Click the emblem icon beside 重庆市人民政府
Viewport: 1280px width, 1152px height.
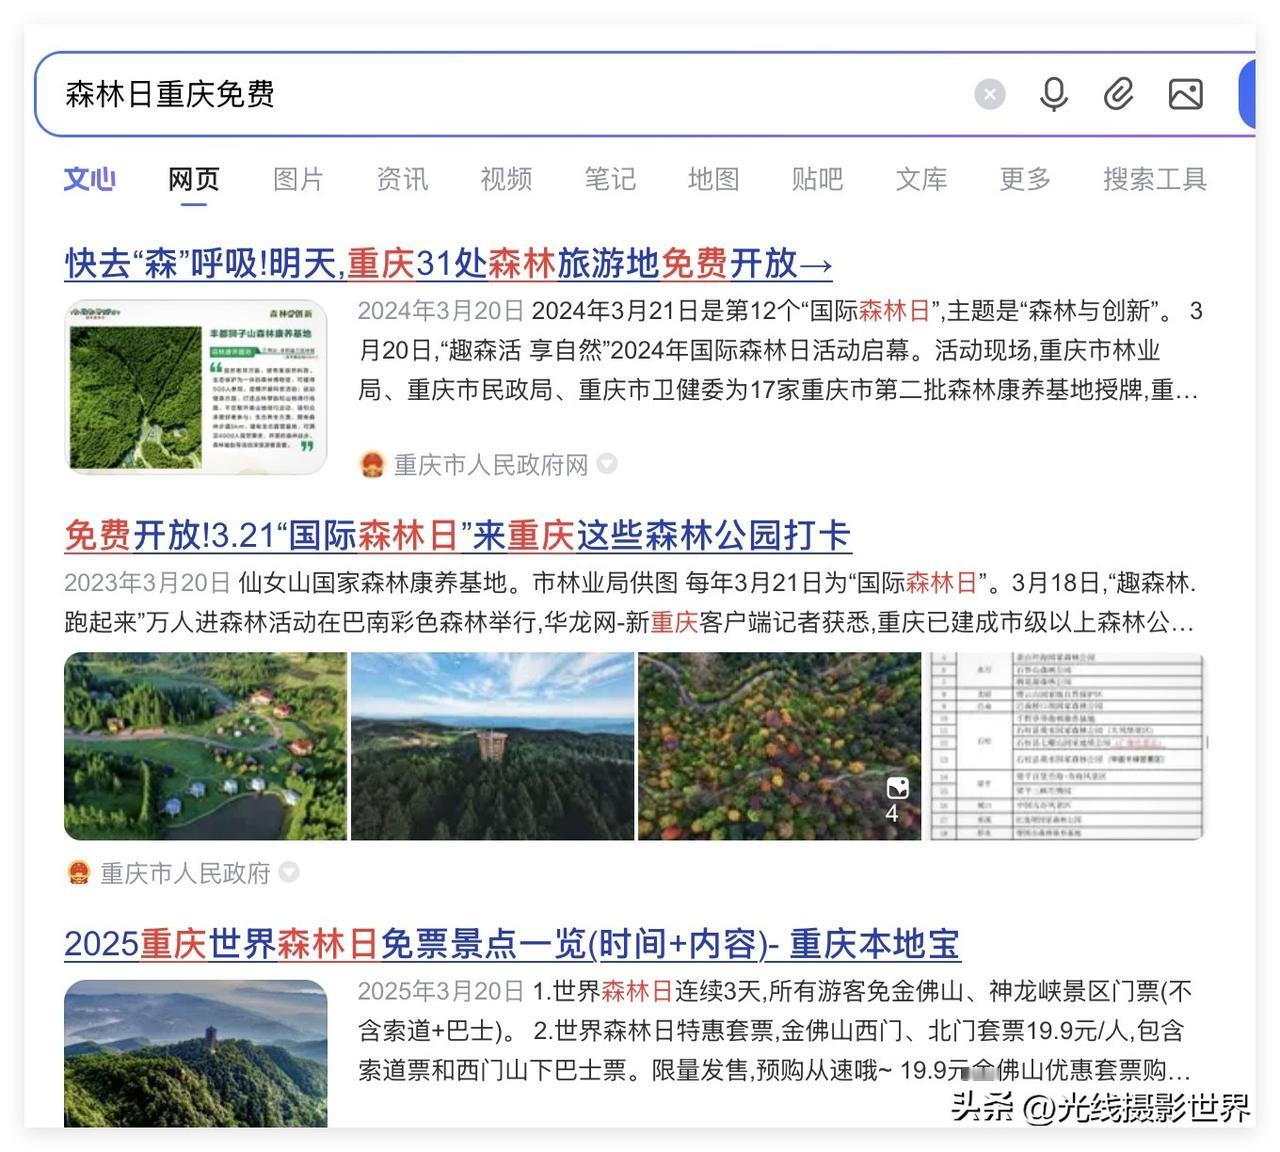[x=78, y=873]
